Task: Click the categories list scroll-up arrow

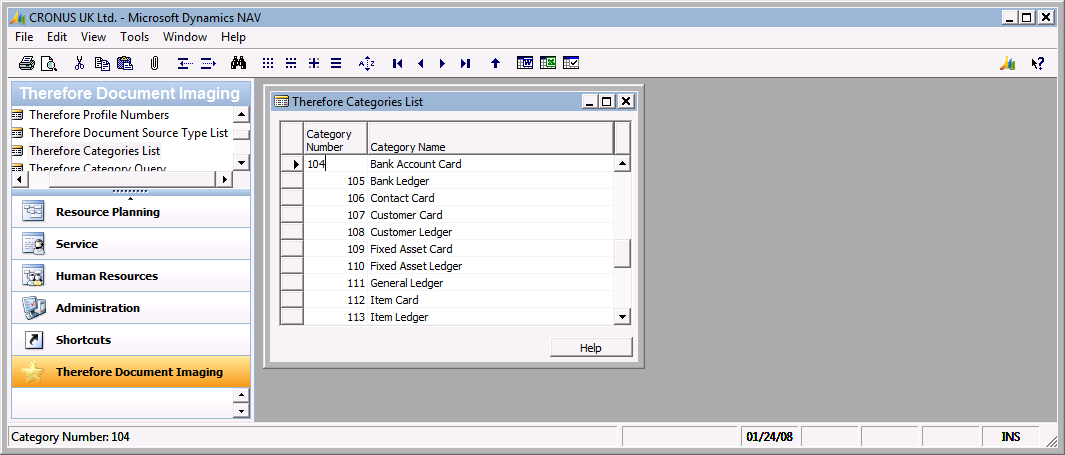Action: 622,164
